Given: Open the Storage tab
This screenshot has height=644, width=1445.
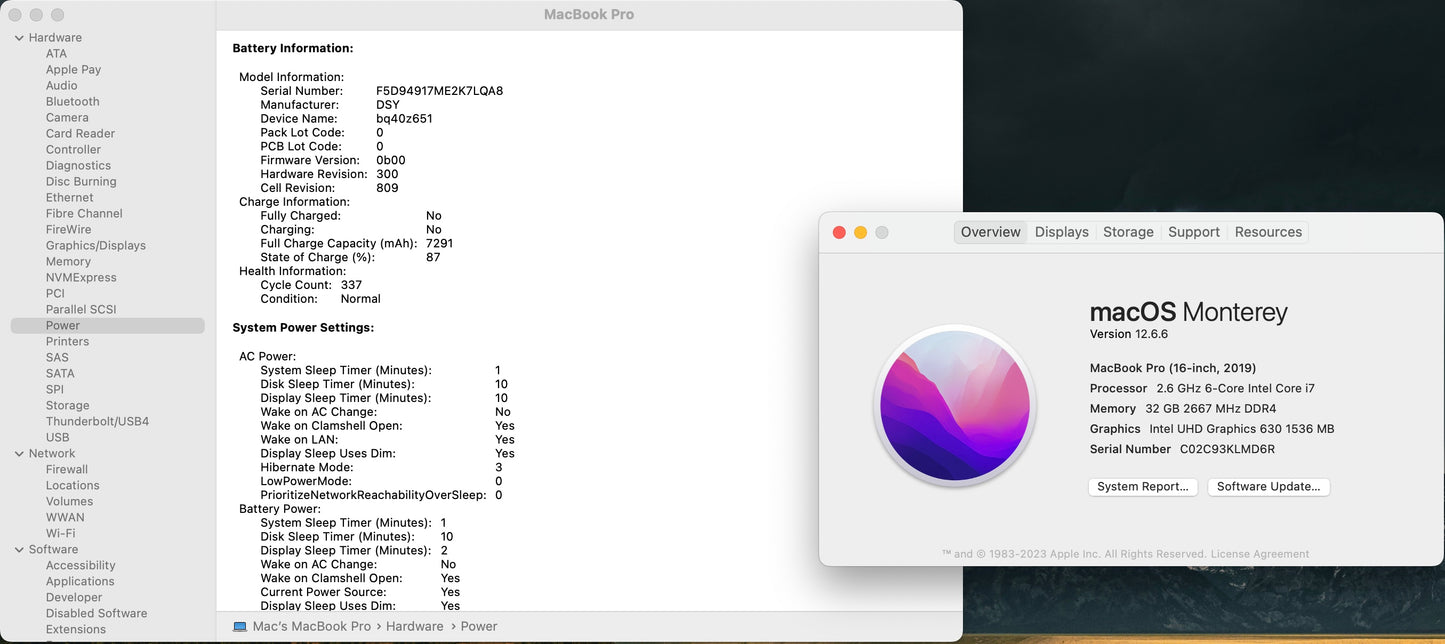Looking at the screenshot, I should tap(1128, 232).
